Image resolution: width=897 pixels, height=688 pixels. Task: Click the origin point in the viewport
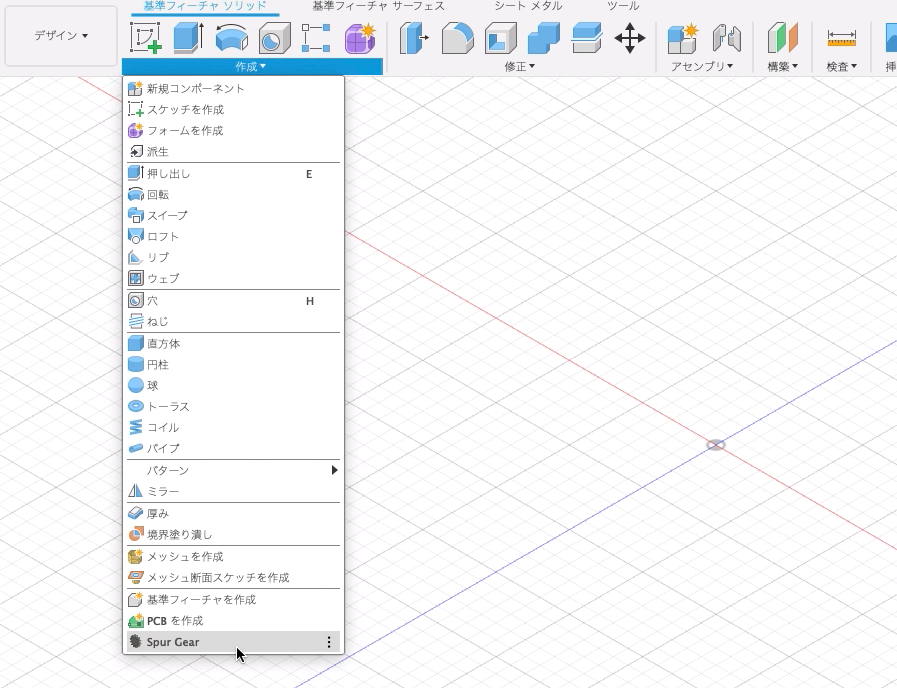716,445
